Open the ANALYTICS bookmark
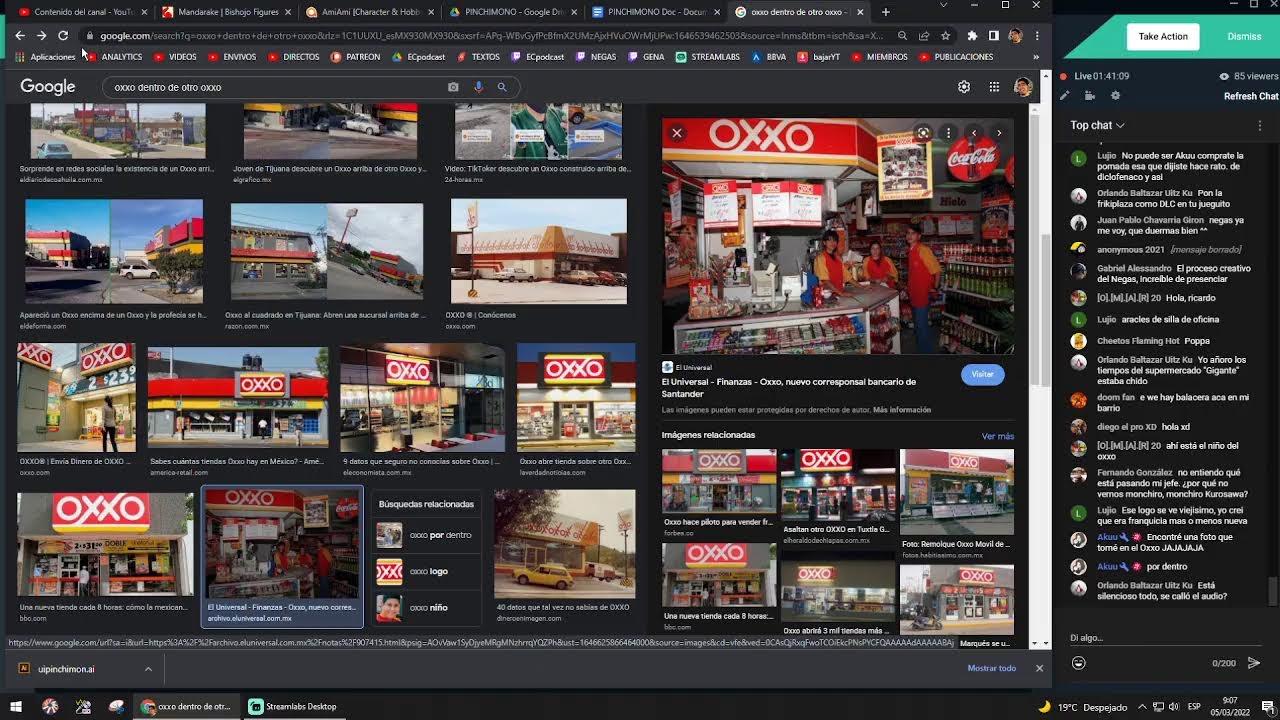 [115, 57]
